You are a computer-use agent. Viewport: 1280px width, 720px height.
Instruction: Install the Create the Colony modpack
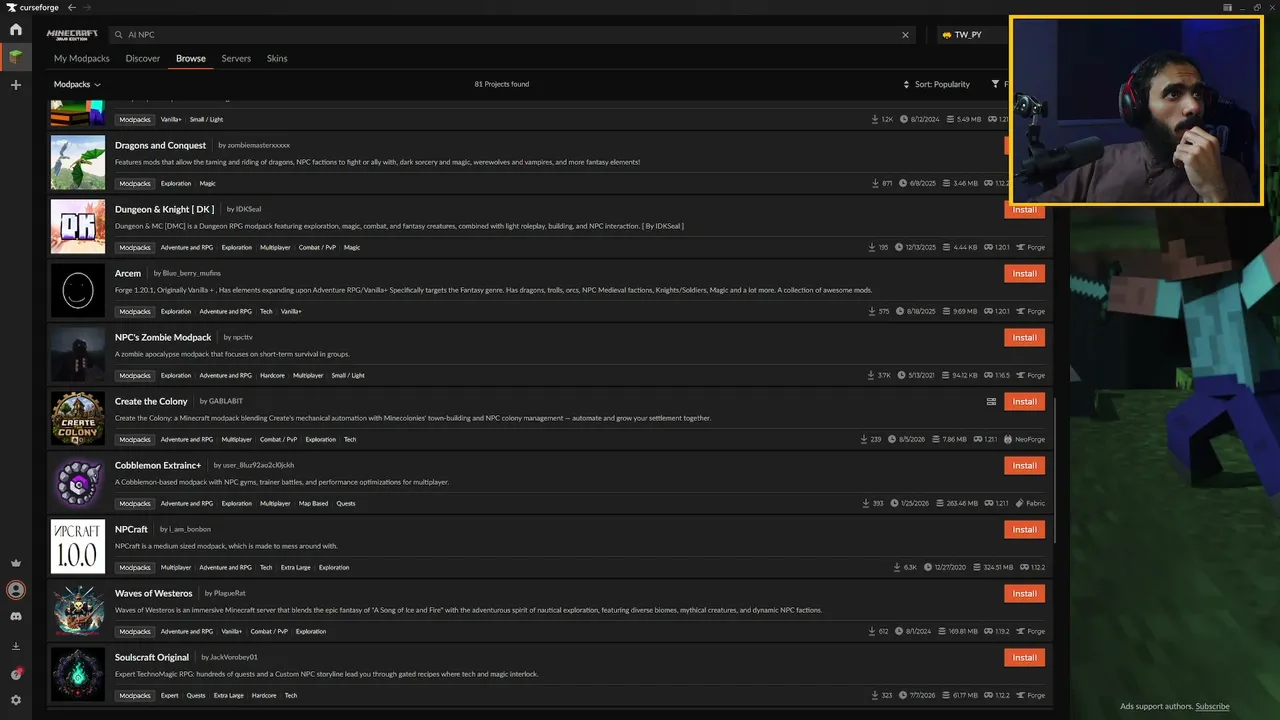coord(1024,402)
